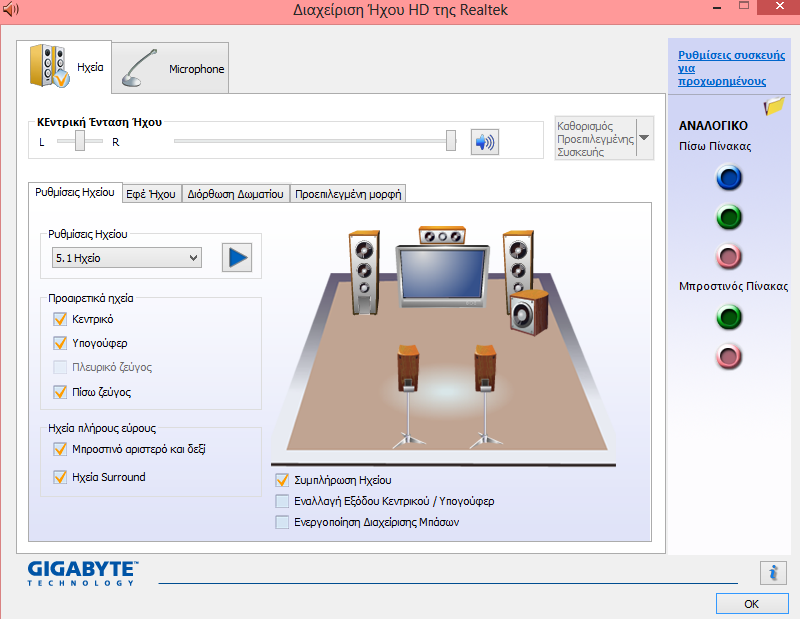Click the center speaker above the TV

442,235
